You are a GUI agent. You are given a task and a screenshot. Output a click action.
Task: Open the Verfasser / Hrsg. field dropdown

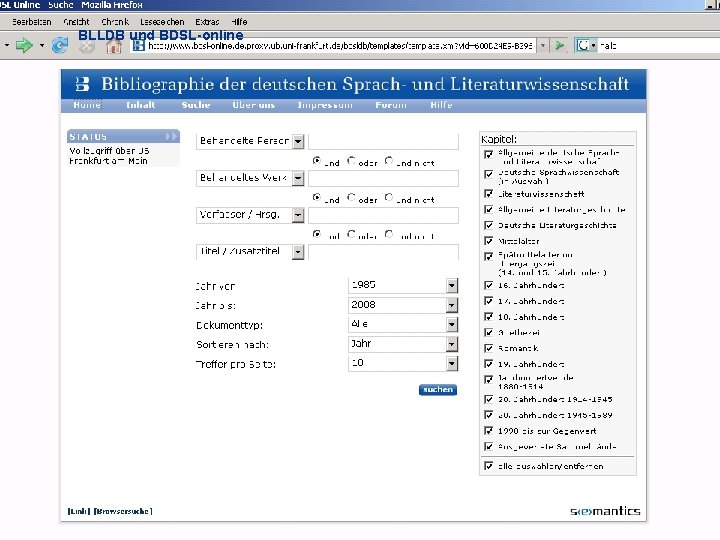coord(298,215)
